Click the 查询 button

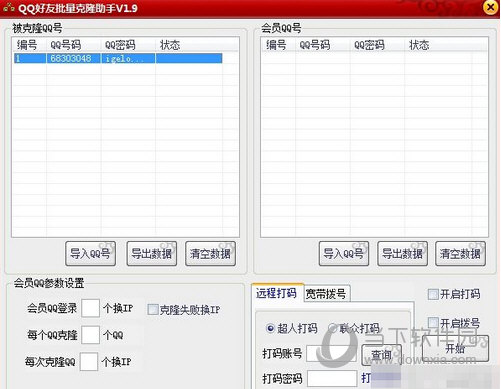(x=382, y=355)
